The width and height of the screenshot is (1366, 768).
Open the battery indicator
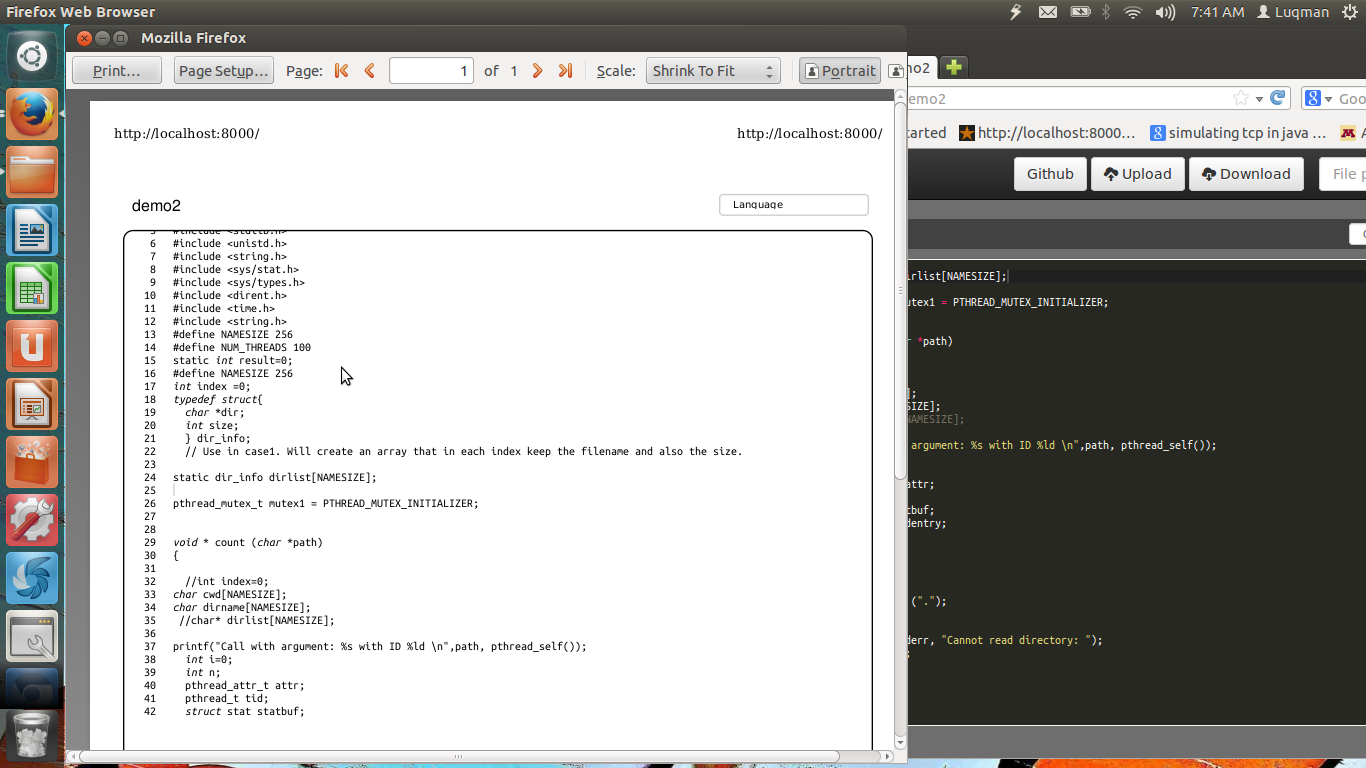1080,12
